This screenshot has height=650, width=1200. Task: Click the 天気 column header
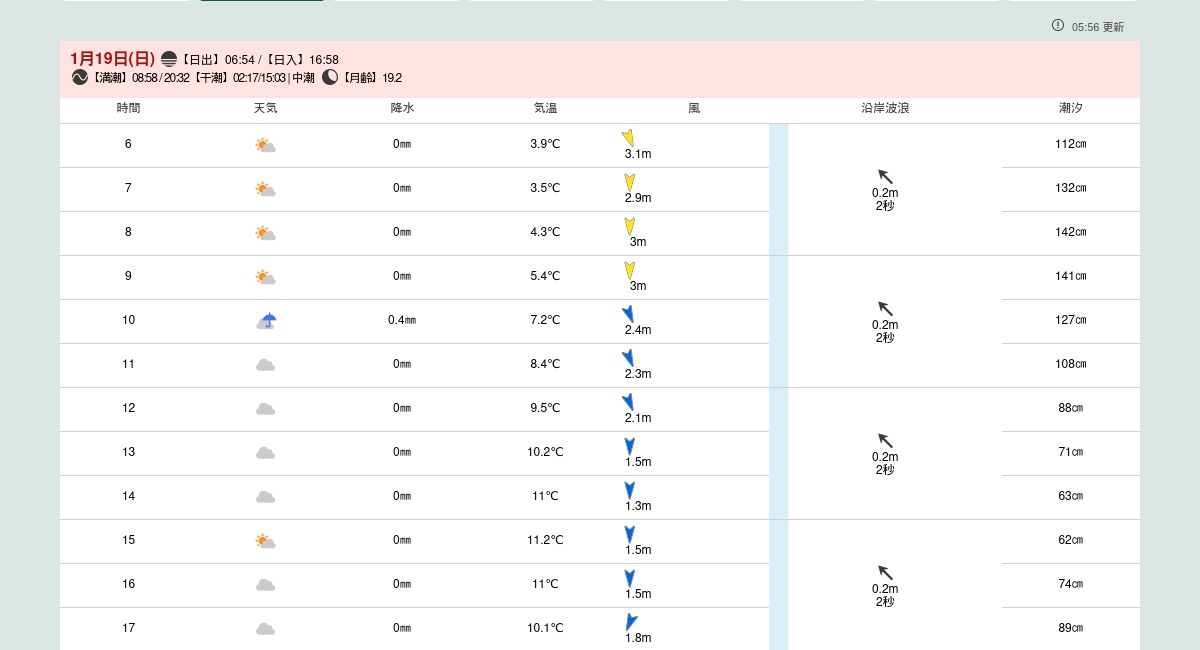pos(265,108)
